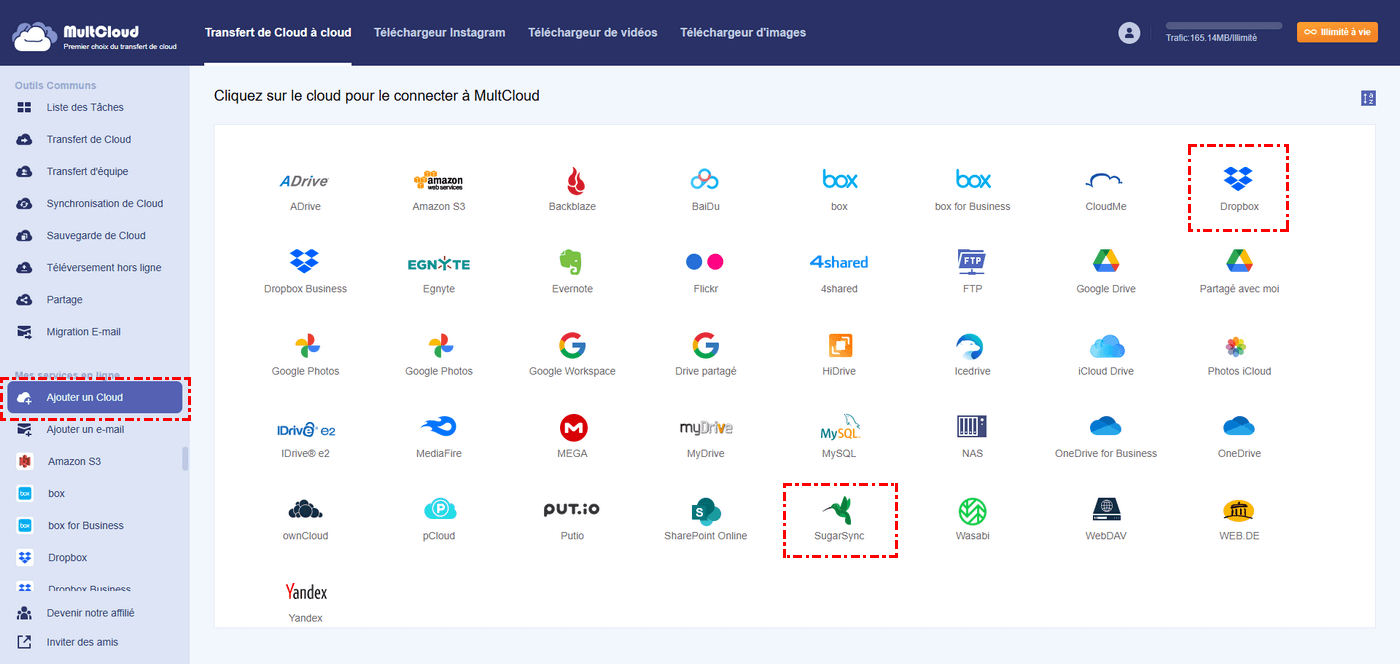Choose the 4shared service
The height and width of the screenshot is (664, 1400).
click(838, 262)
